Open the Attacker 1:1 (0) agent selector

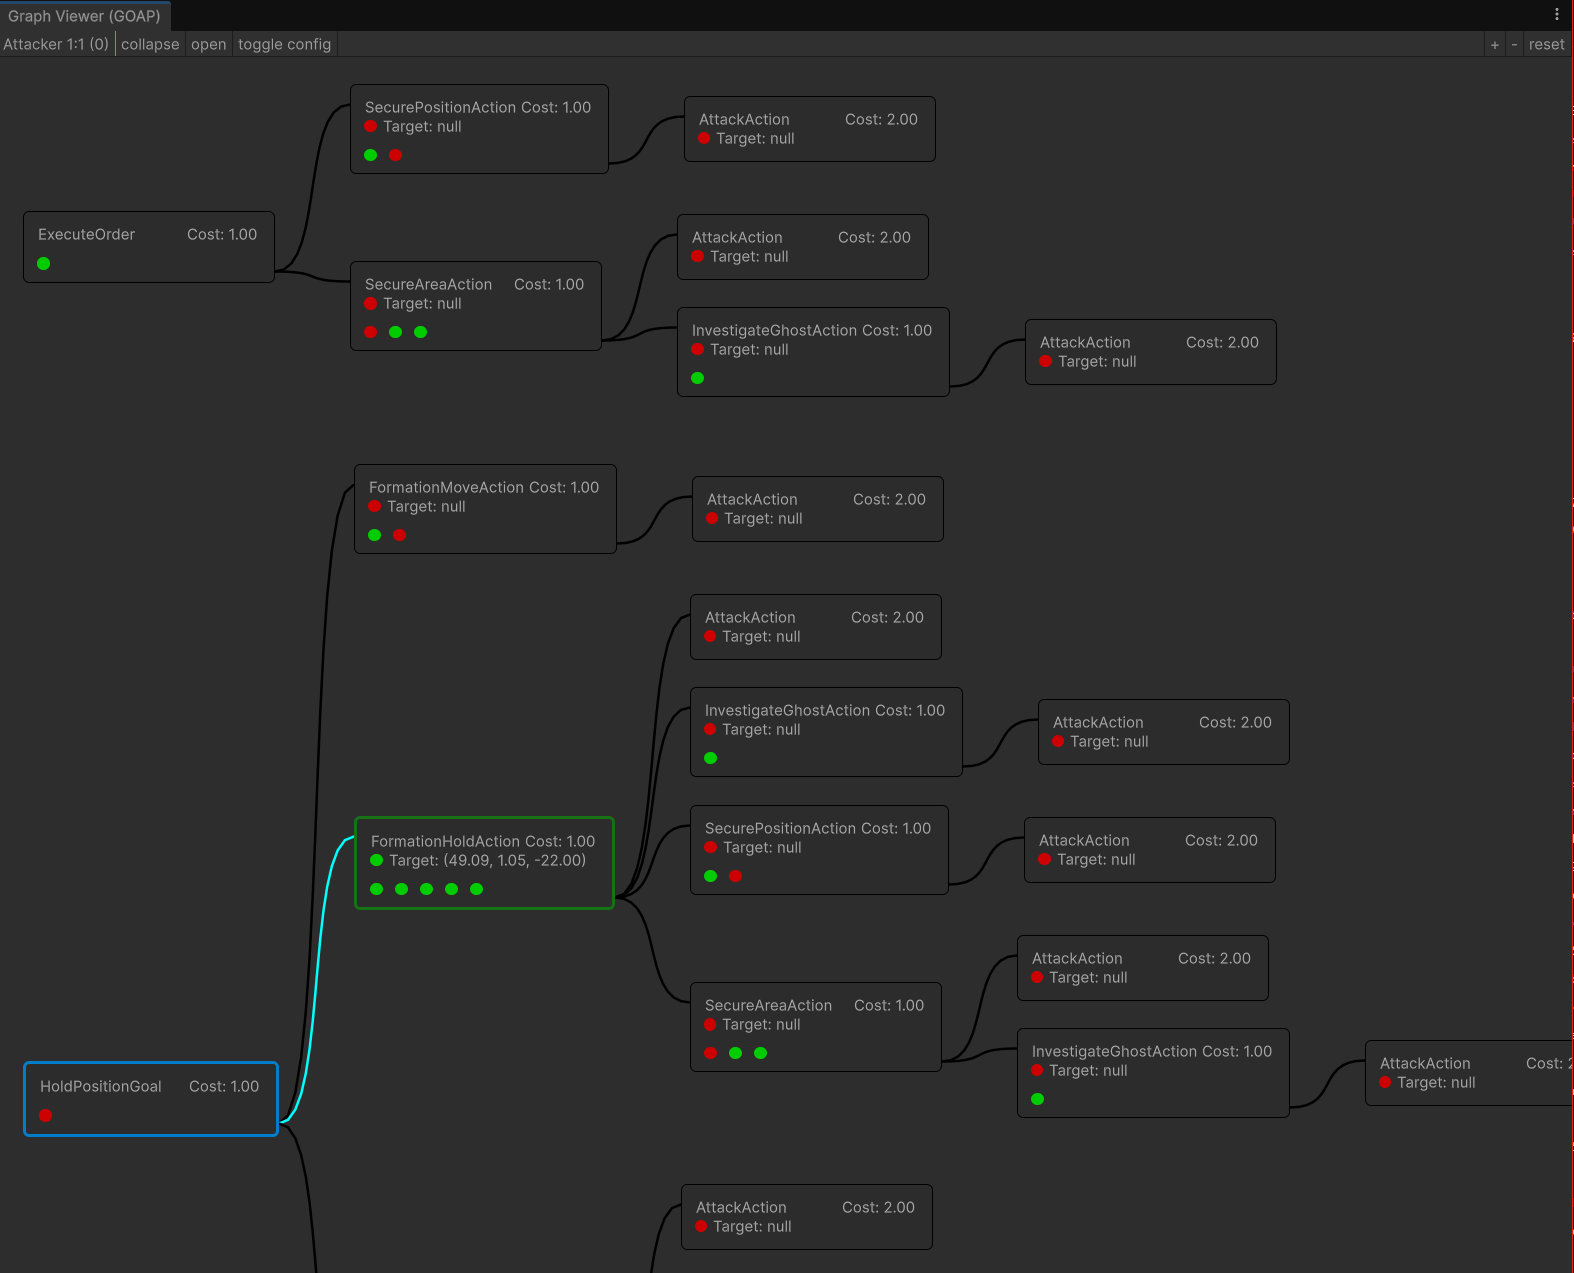(x=56, y=44)
